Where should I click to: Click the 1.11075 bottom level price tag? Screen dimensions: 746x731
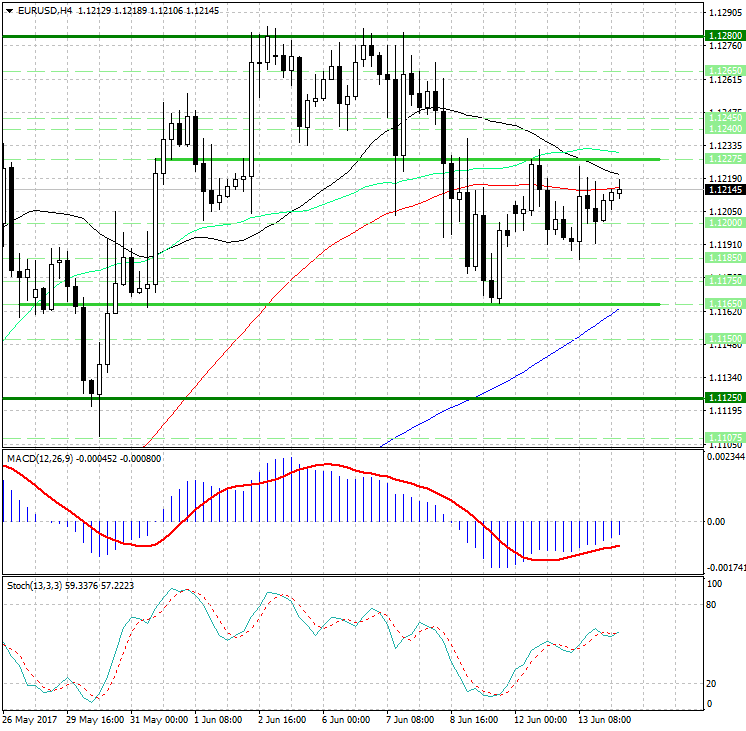725,437
